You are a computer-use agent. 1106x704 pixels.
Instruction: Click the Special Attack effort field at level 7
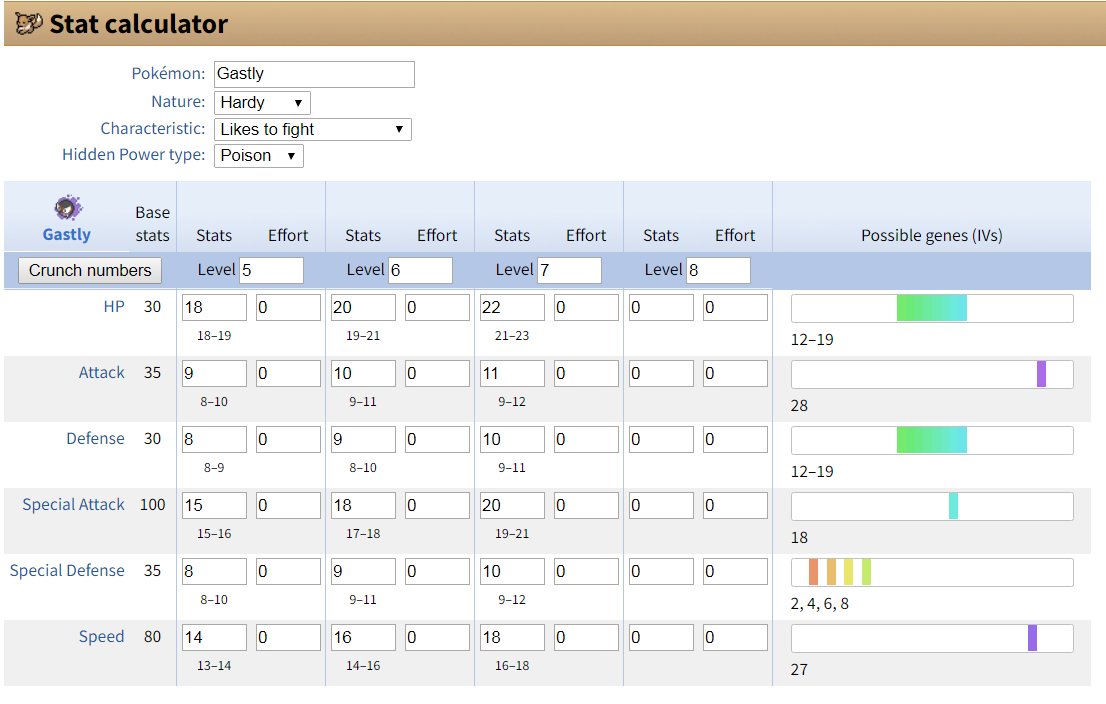[586, 505]
